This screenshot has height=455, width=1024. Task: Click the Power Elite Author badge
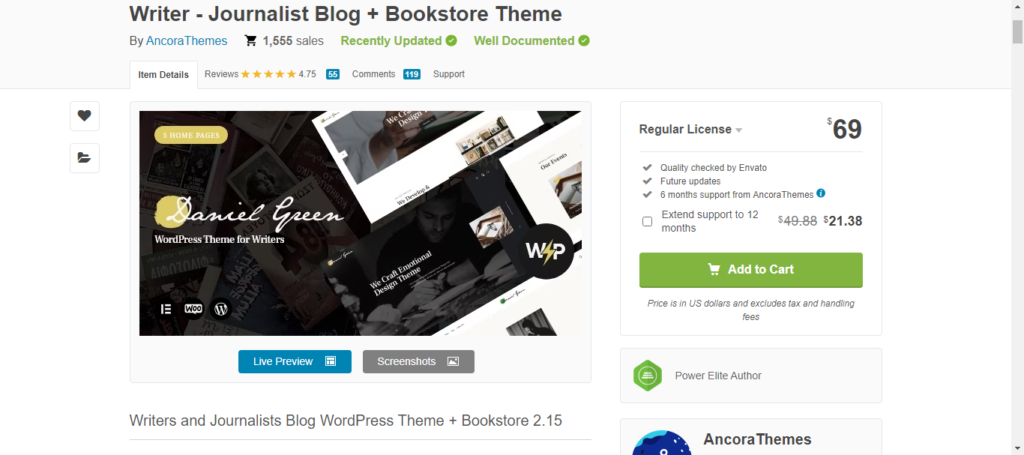click(x=648, y=375)
